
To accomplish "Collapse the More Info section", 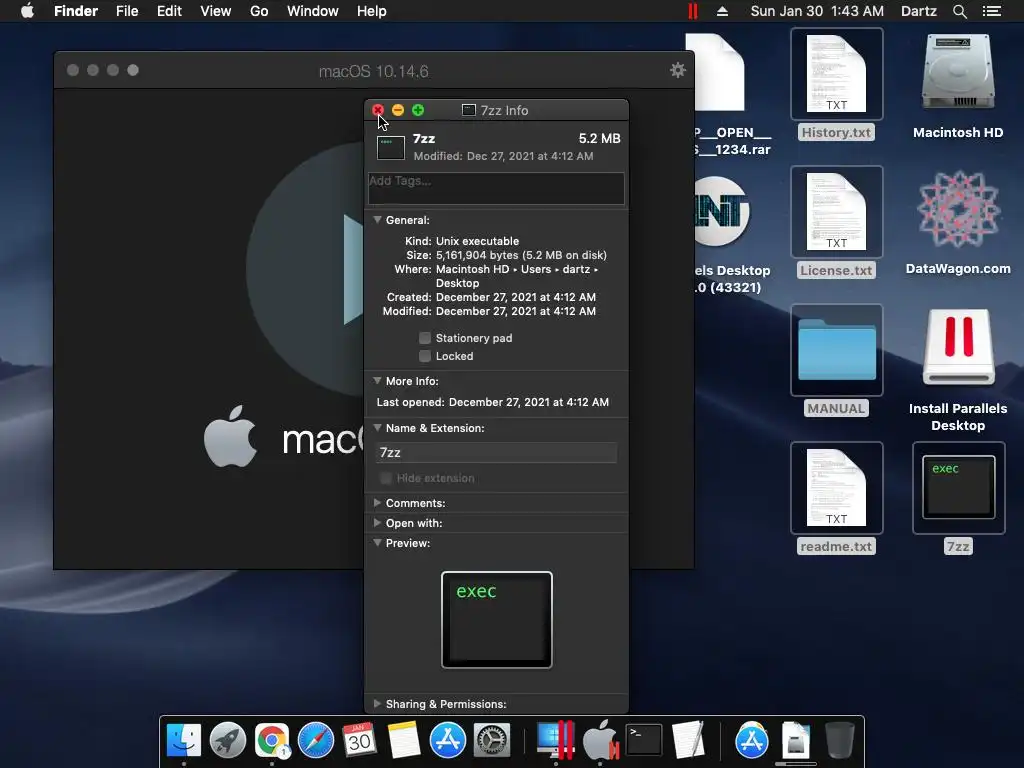I will pos(377,381).
